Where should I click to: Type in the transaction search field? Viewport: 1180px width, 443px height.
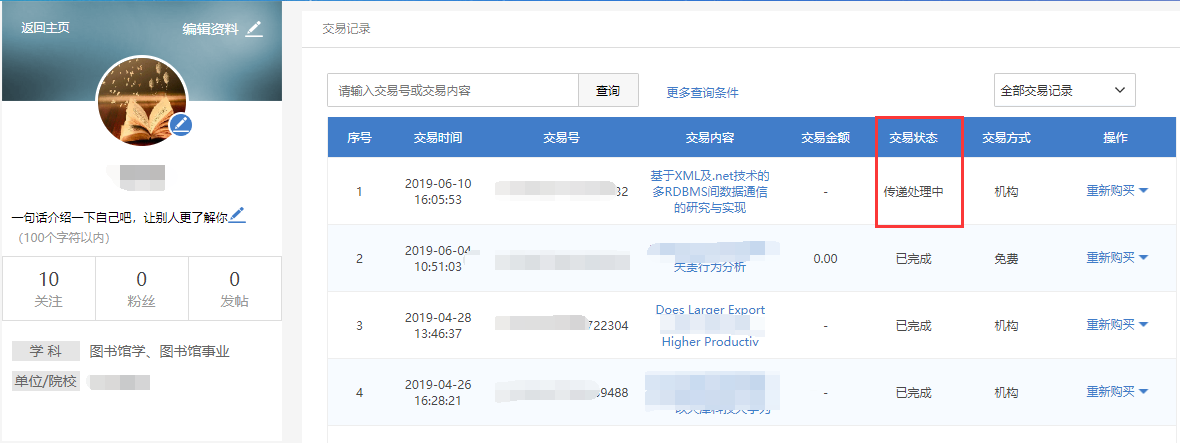[x=453, y=90]
